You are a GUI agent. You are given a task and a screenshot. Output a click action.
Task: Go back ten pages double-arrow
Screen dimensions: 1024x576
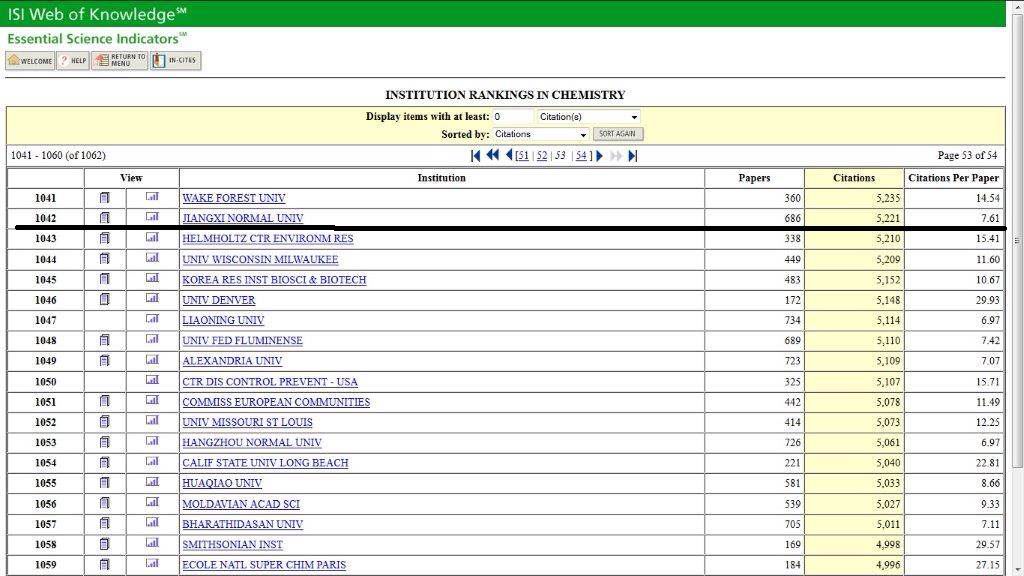click(492, 156)
